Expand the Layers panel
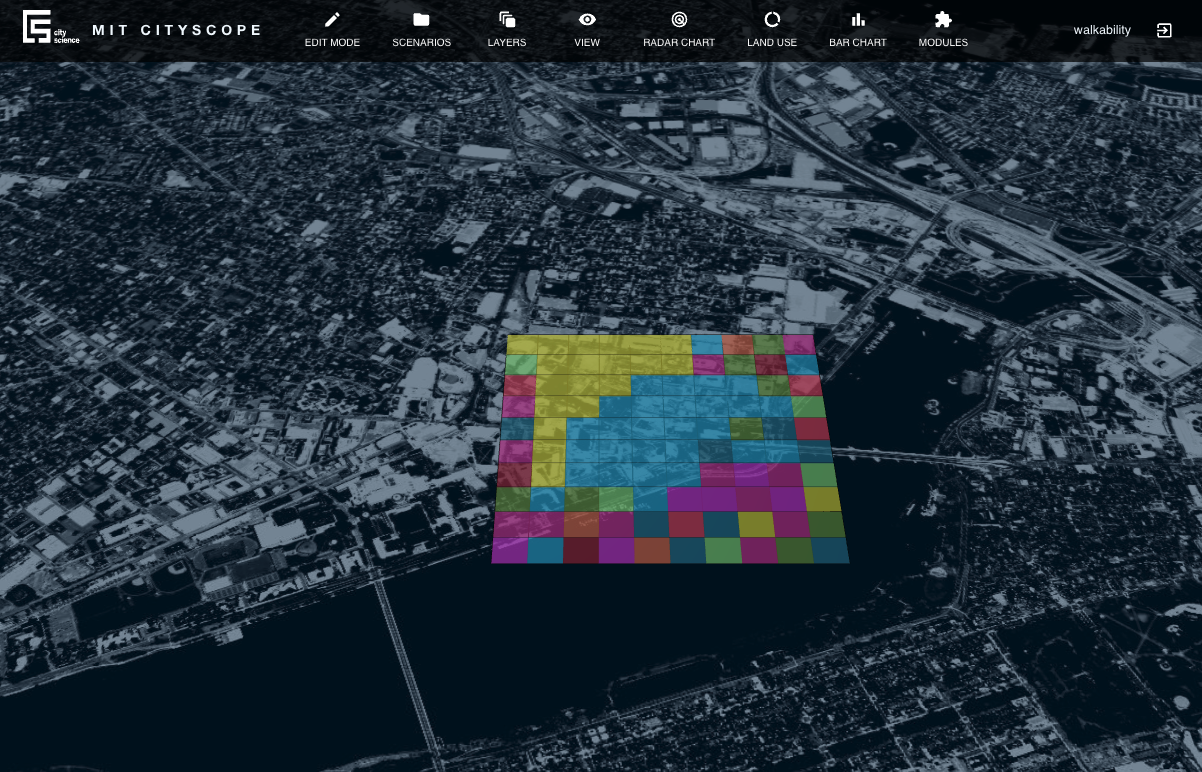Screen dimensions: 1202x772 506,18
